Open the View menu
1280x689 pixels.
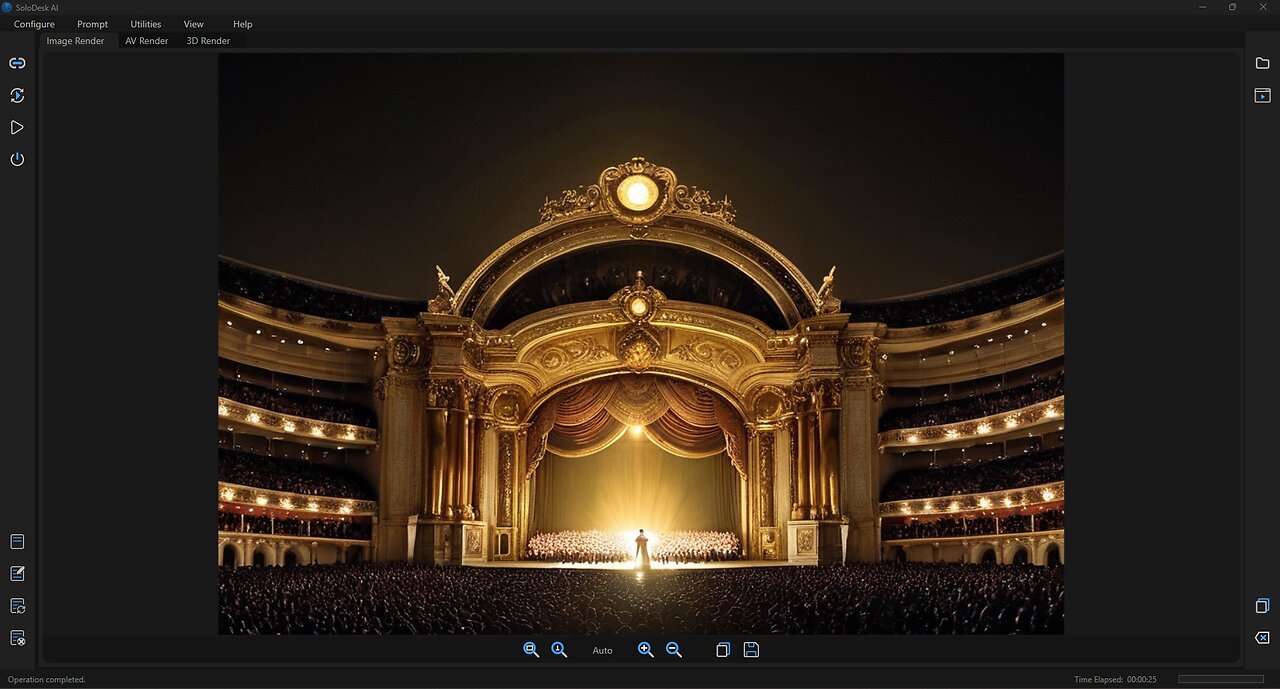coord(194,24)
